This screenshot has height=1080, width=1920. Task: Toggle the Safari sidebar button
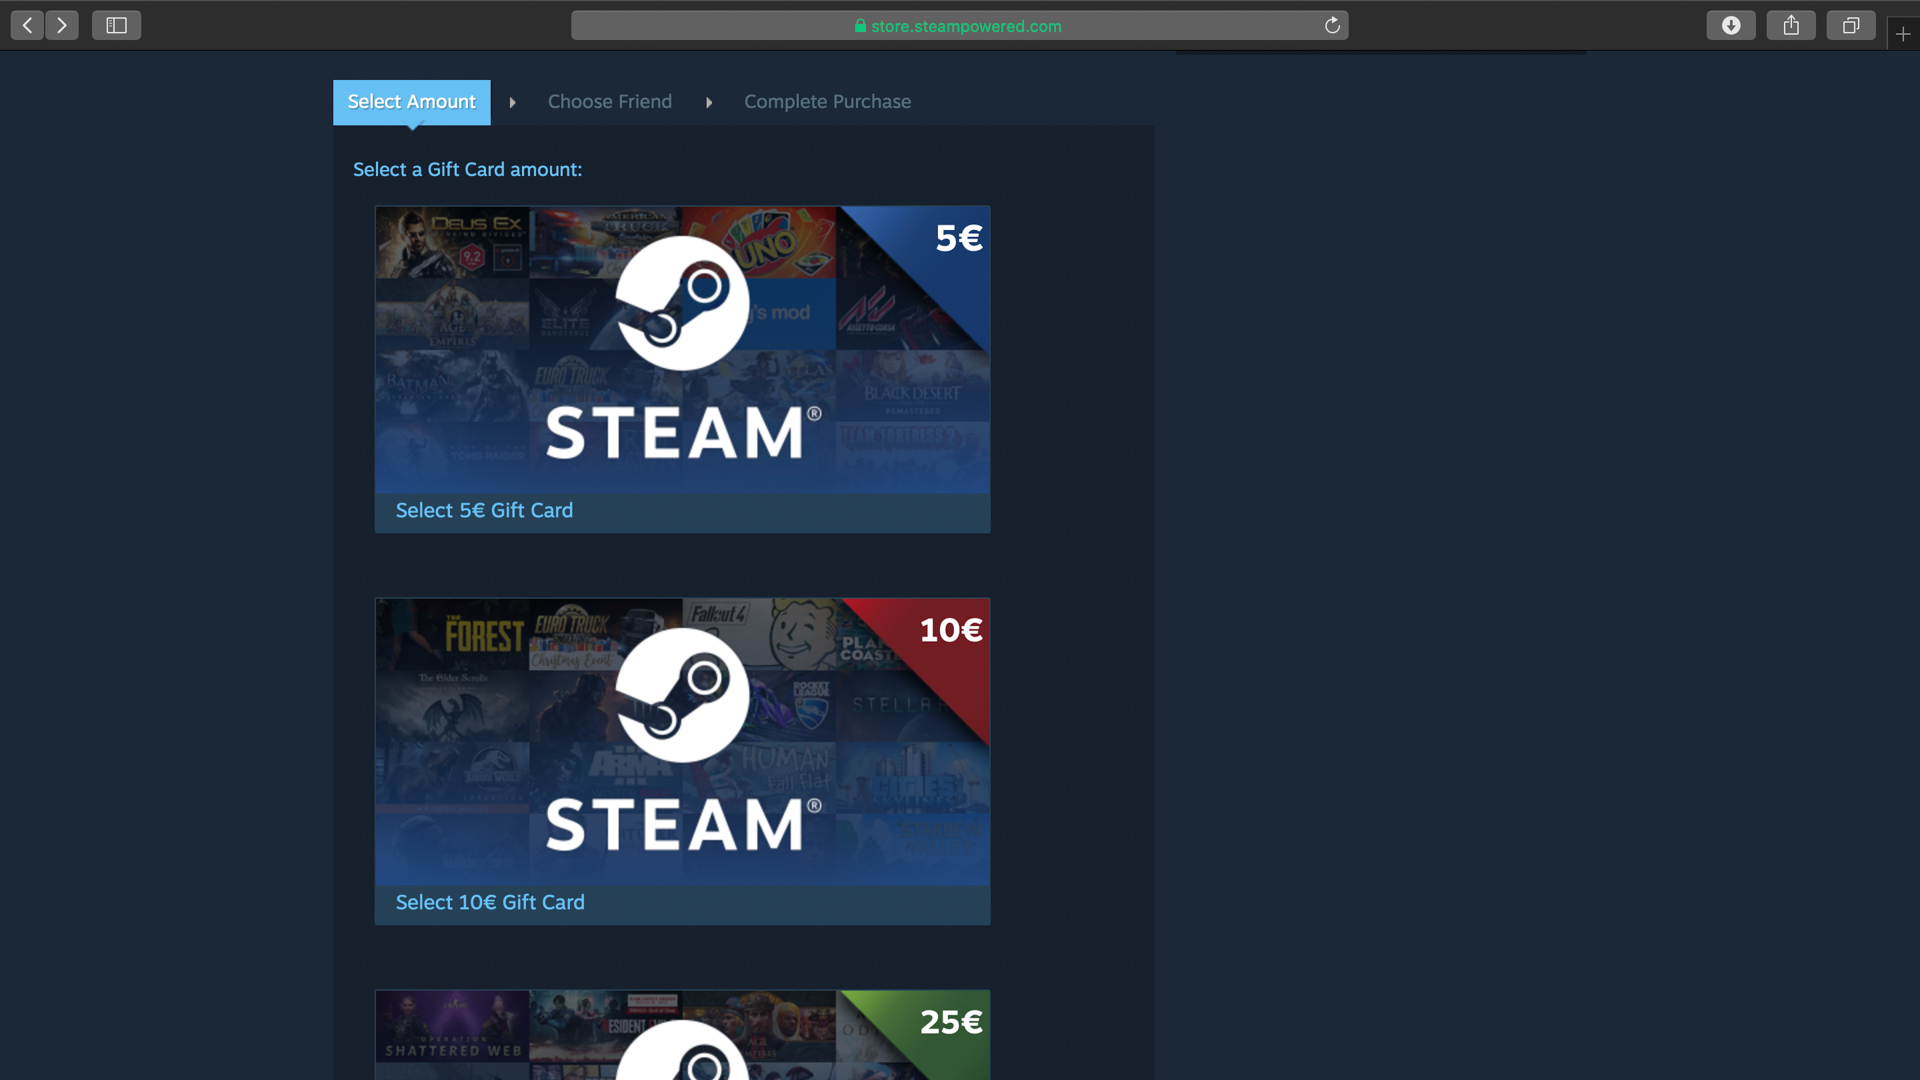(116, 26)
